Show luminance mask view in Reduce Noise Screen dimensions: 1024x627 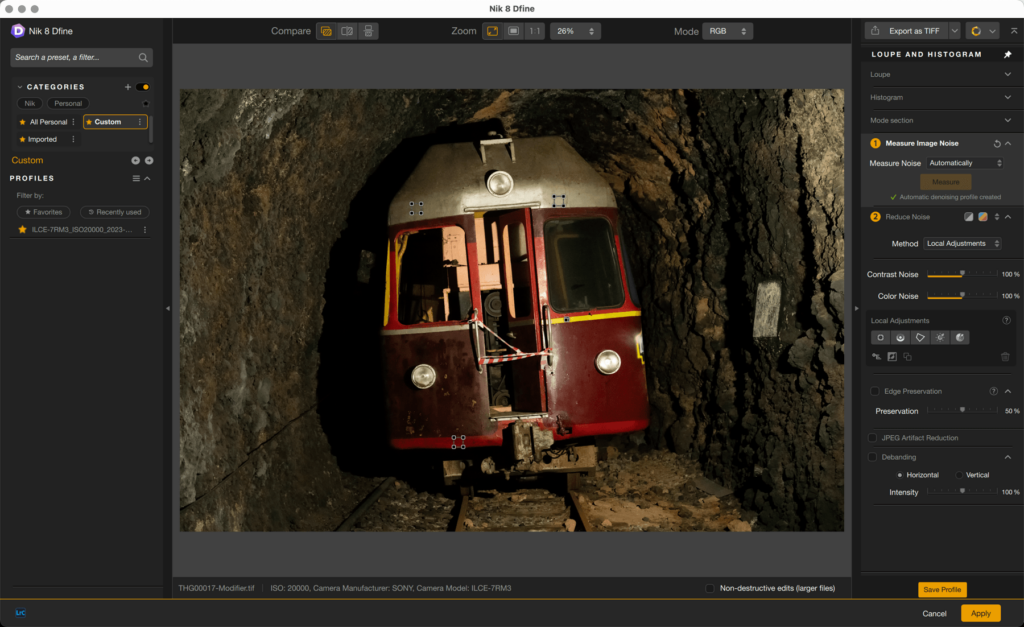(968, 217)
